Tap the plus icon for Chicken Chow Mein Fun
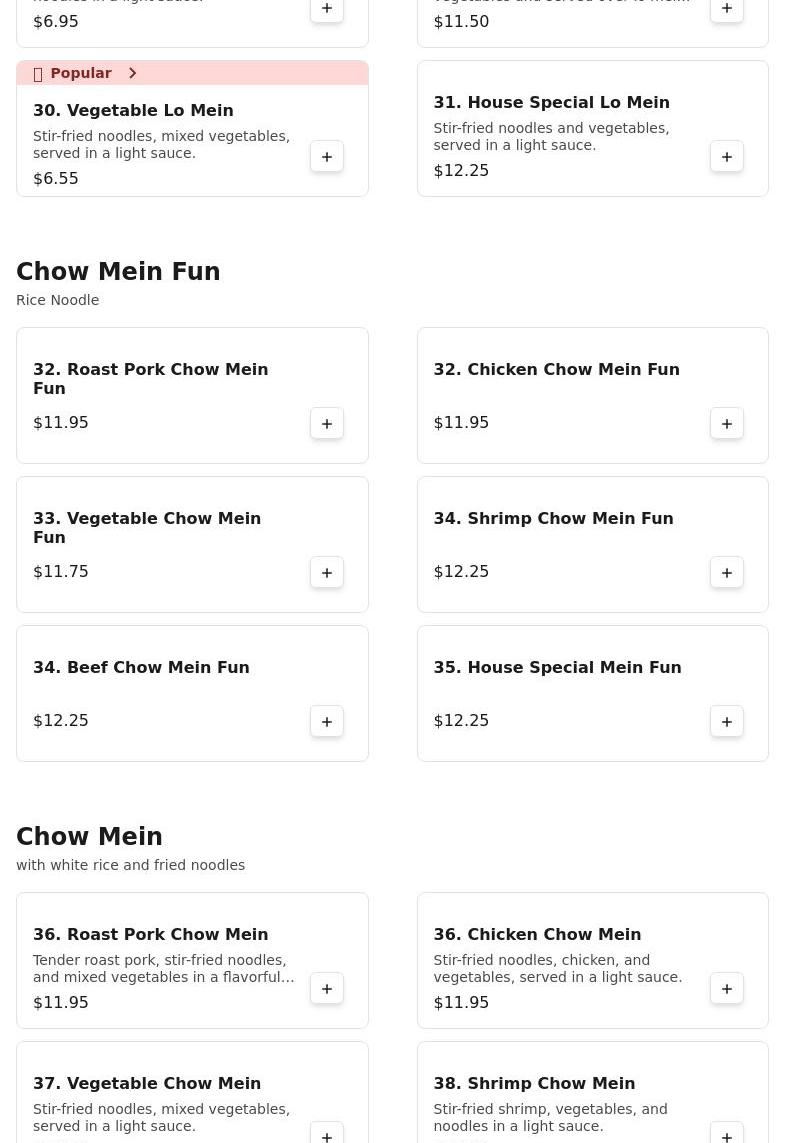785x1143 pixels. (727, 424)
